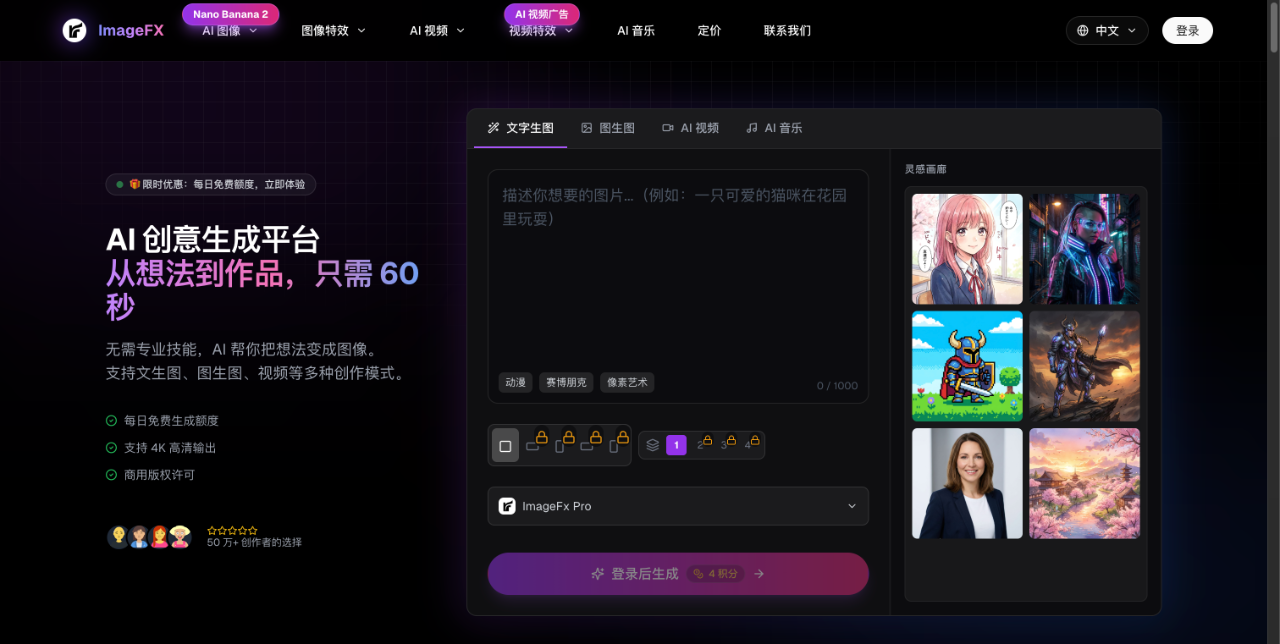Viewport: 1280px width, 644px height.
Task: Select locked image count 2 option
Action: click(x=701, y=445)
